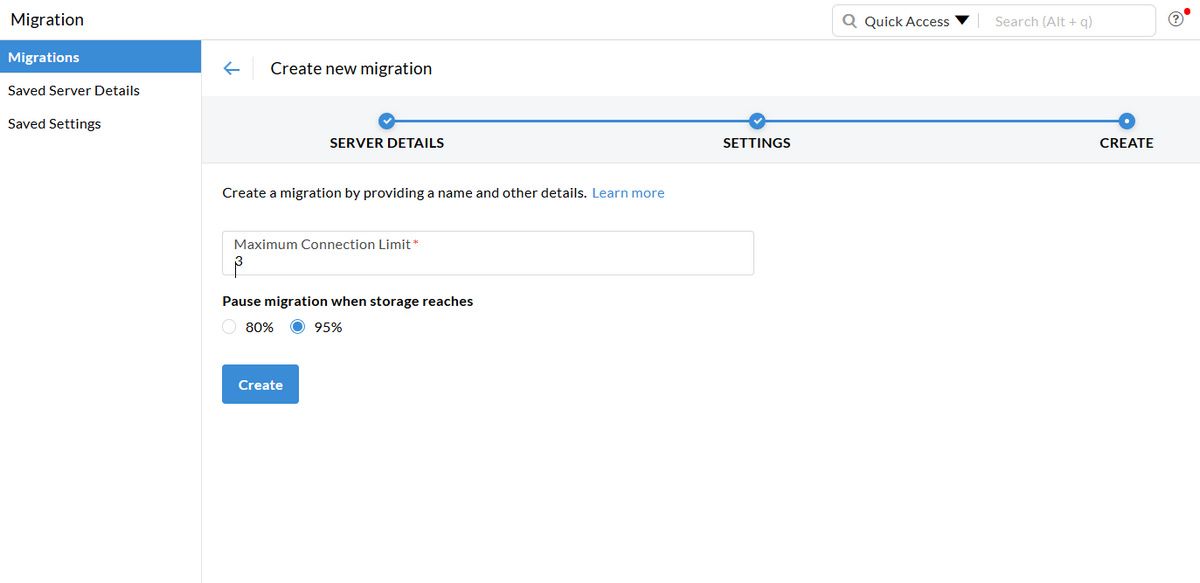Select the 95% storage radio button
This screenshot has width=1200, height=583.
[x=297, y=326]
